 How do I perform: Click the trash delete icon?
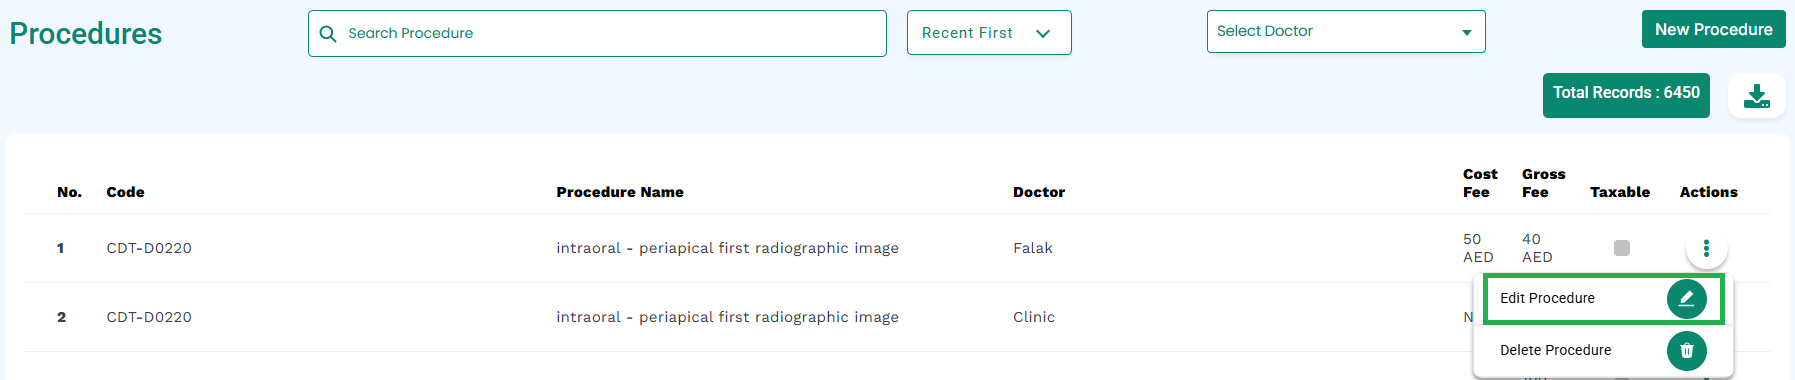coord(1686,350)
